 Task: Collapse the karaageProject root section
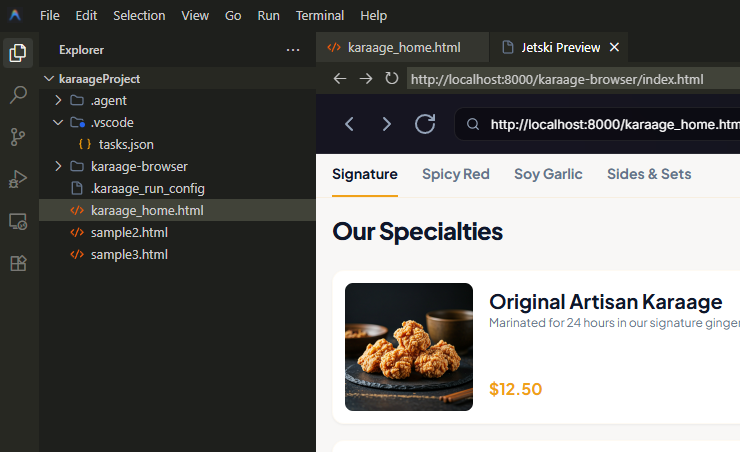point(49,78)
